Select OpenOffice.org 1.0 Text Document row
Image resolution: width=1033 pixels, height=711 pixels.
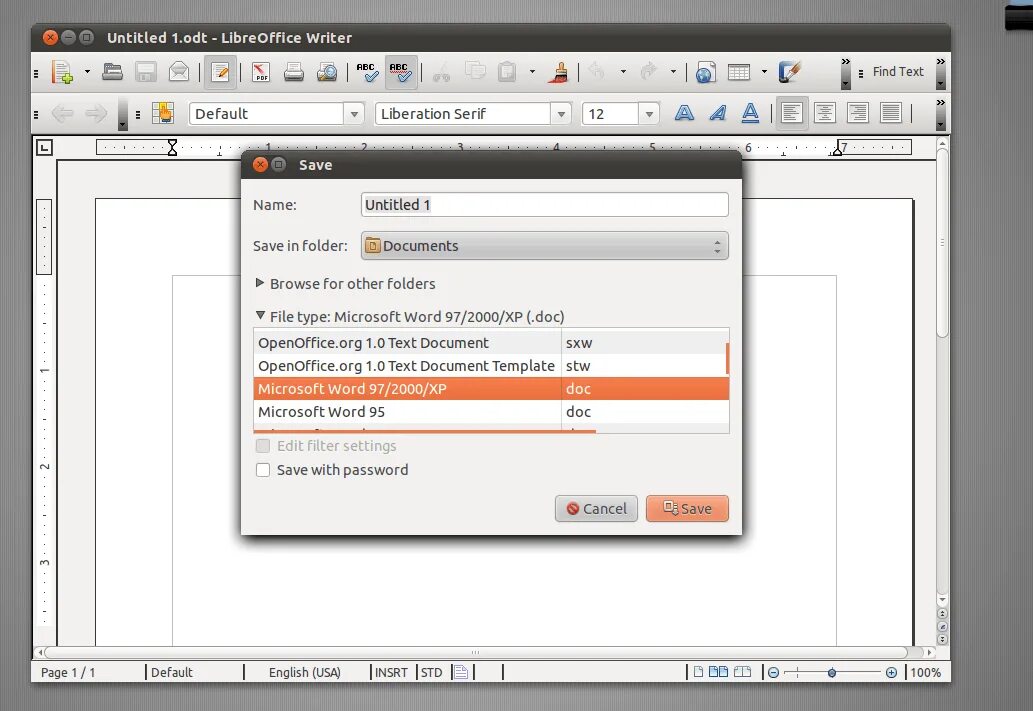pos(491,343)
